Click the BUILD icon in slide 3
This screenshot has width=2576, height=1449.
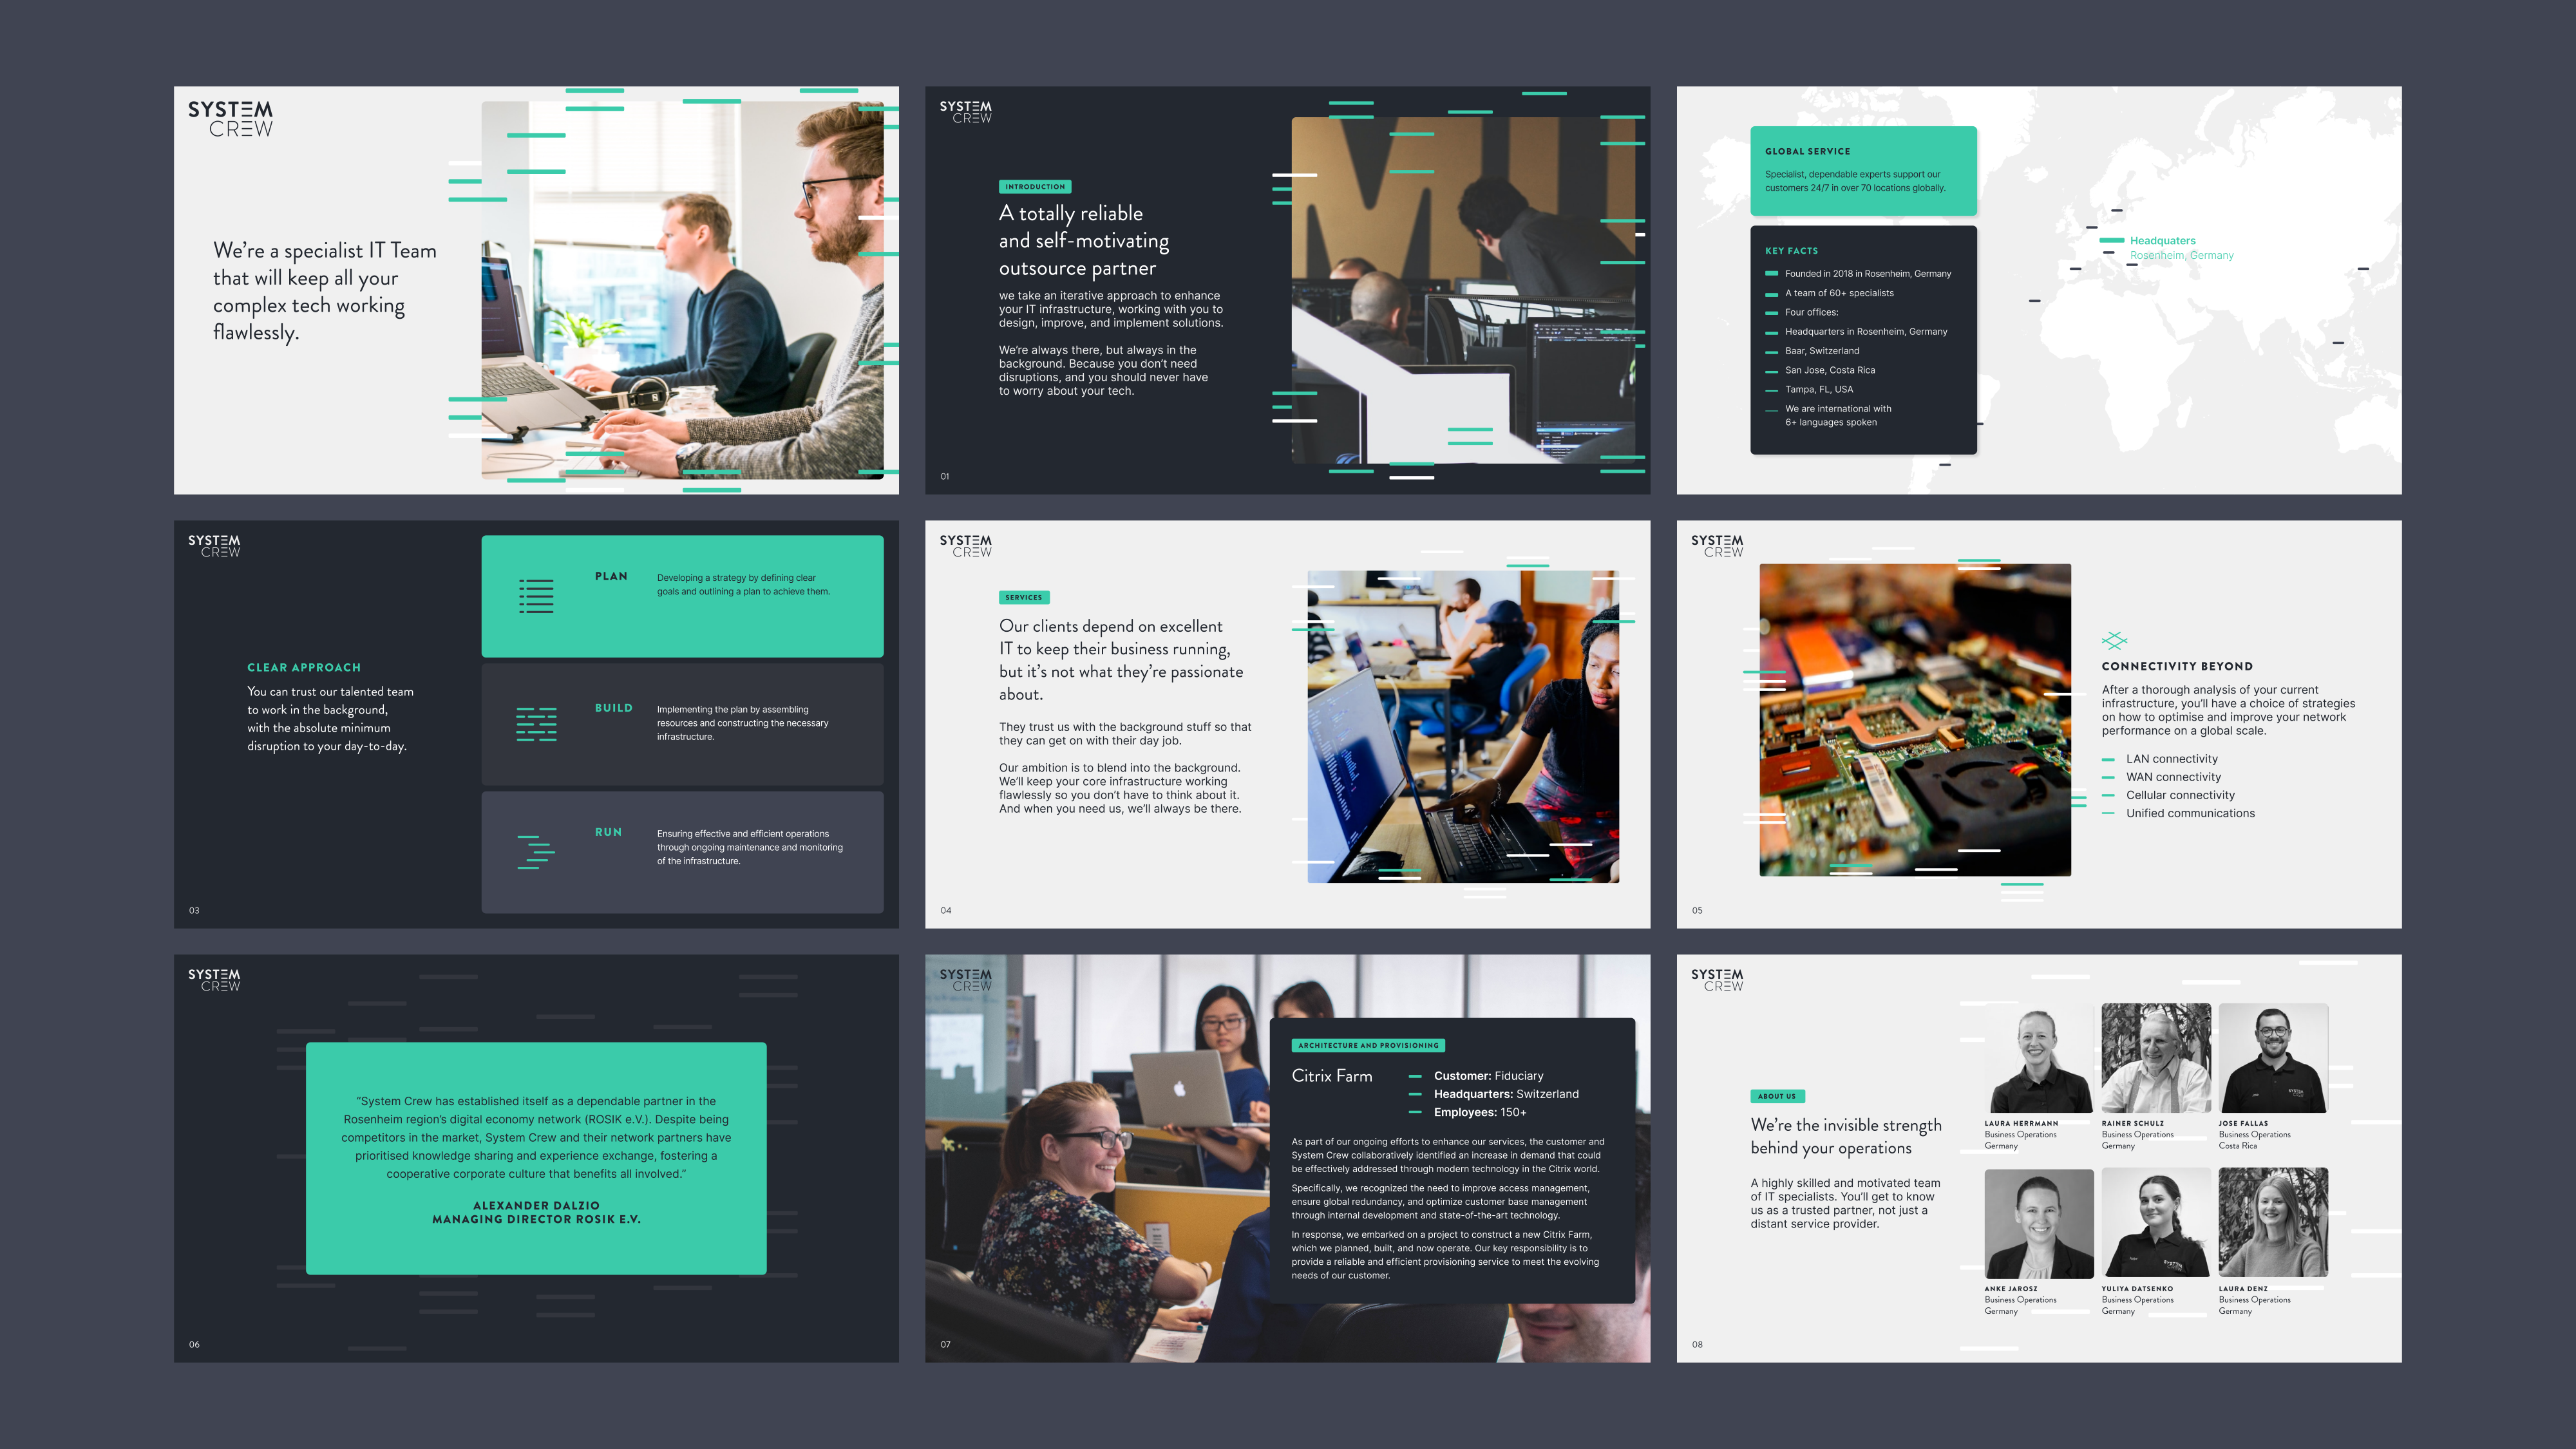point(535,722)
